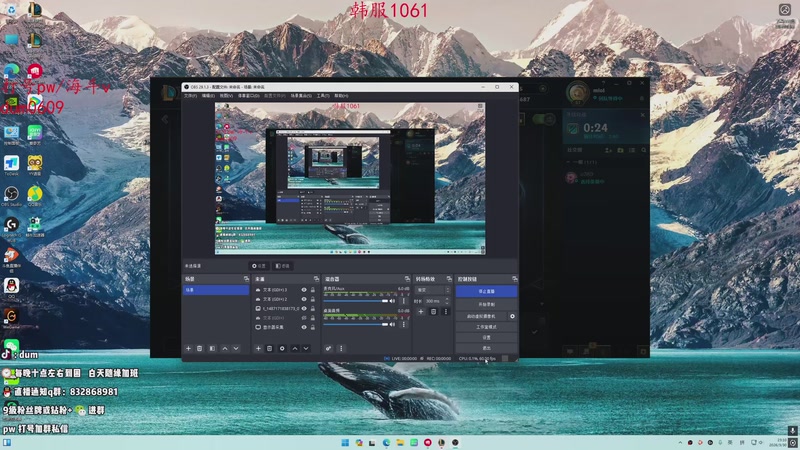Open the mixer panel three-dot menu
800x450 pixels.
point(341,348)
